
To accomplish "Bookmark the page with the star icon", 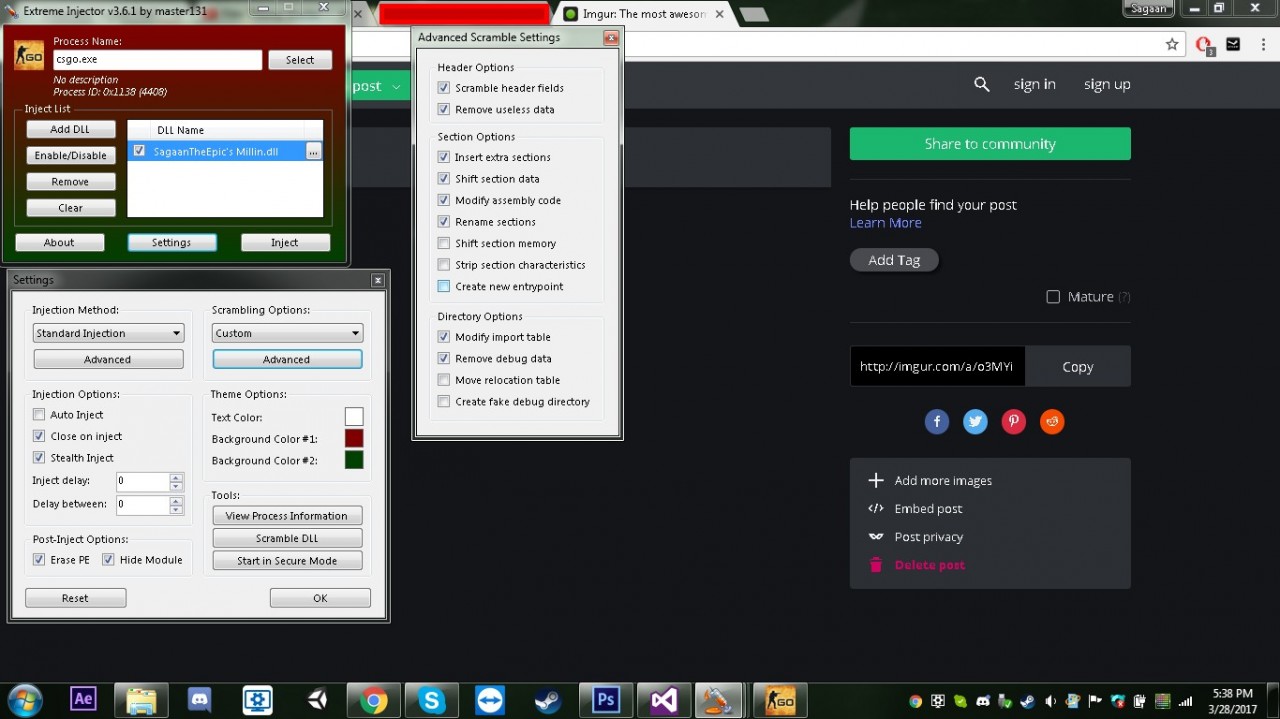I will (x=1172, y=44).
